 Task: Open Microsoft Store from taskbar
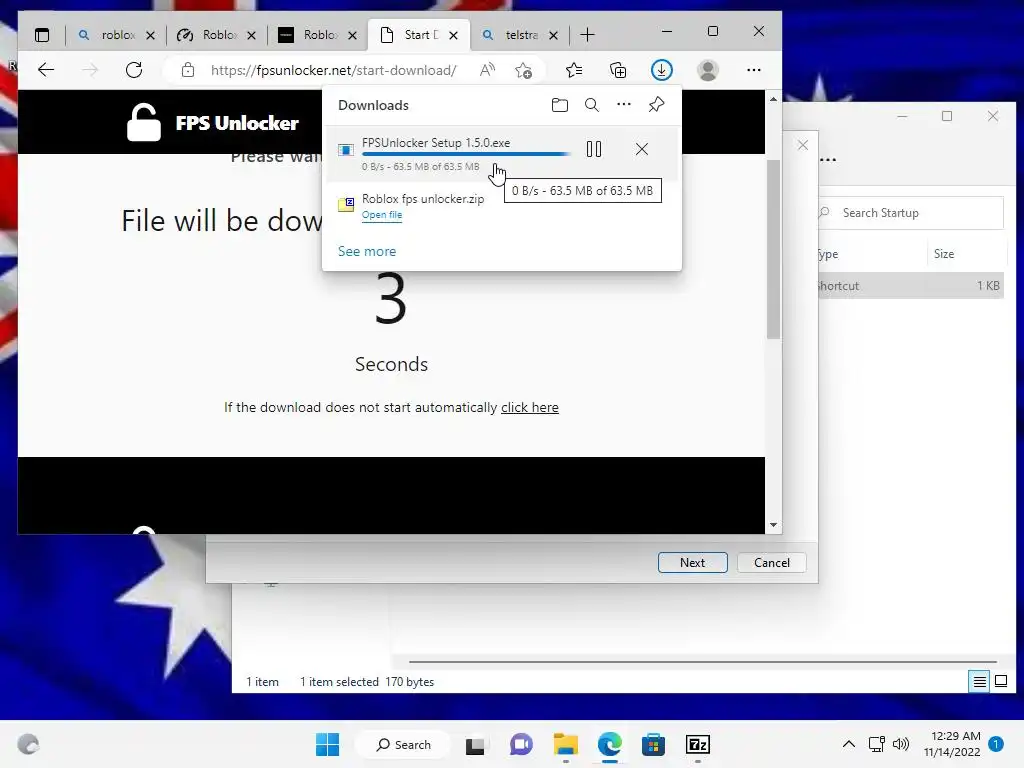654,744
